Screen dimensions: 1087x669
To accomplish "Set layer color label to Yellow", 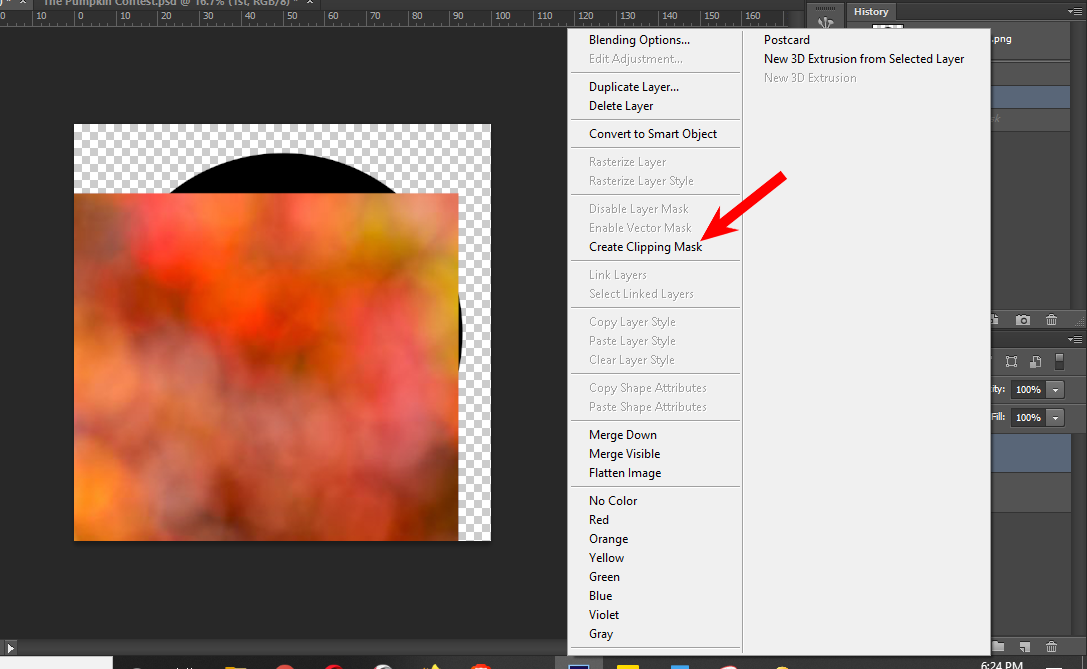I will (607, 558).
